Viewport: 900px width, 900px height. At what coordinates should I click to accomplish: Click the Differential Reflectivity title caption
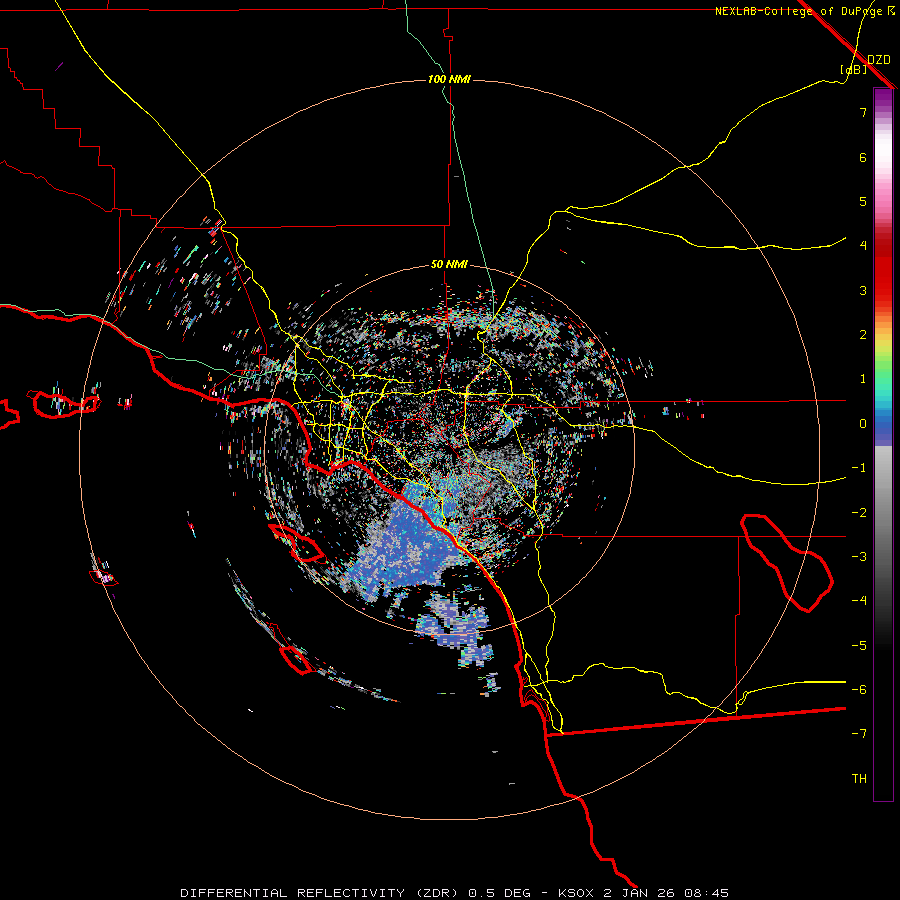tap(455, 893)
